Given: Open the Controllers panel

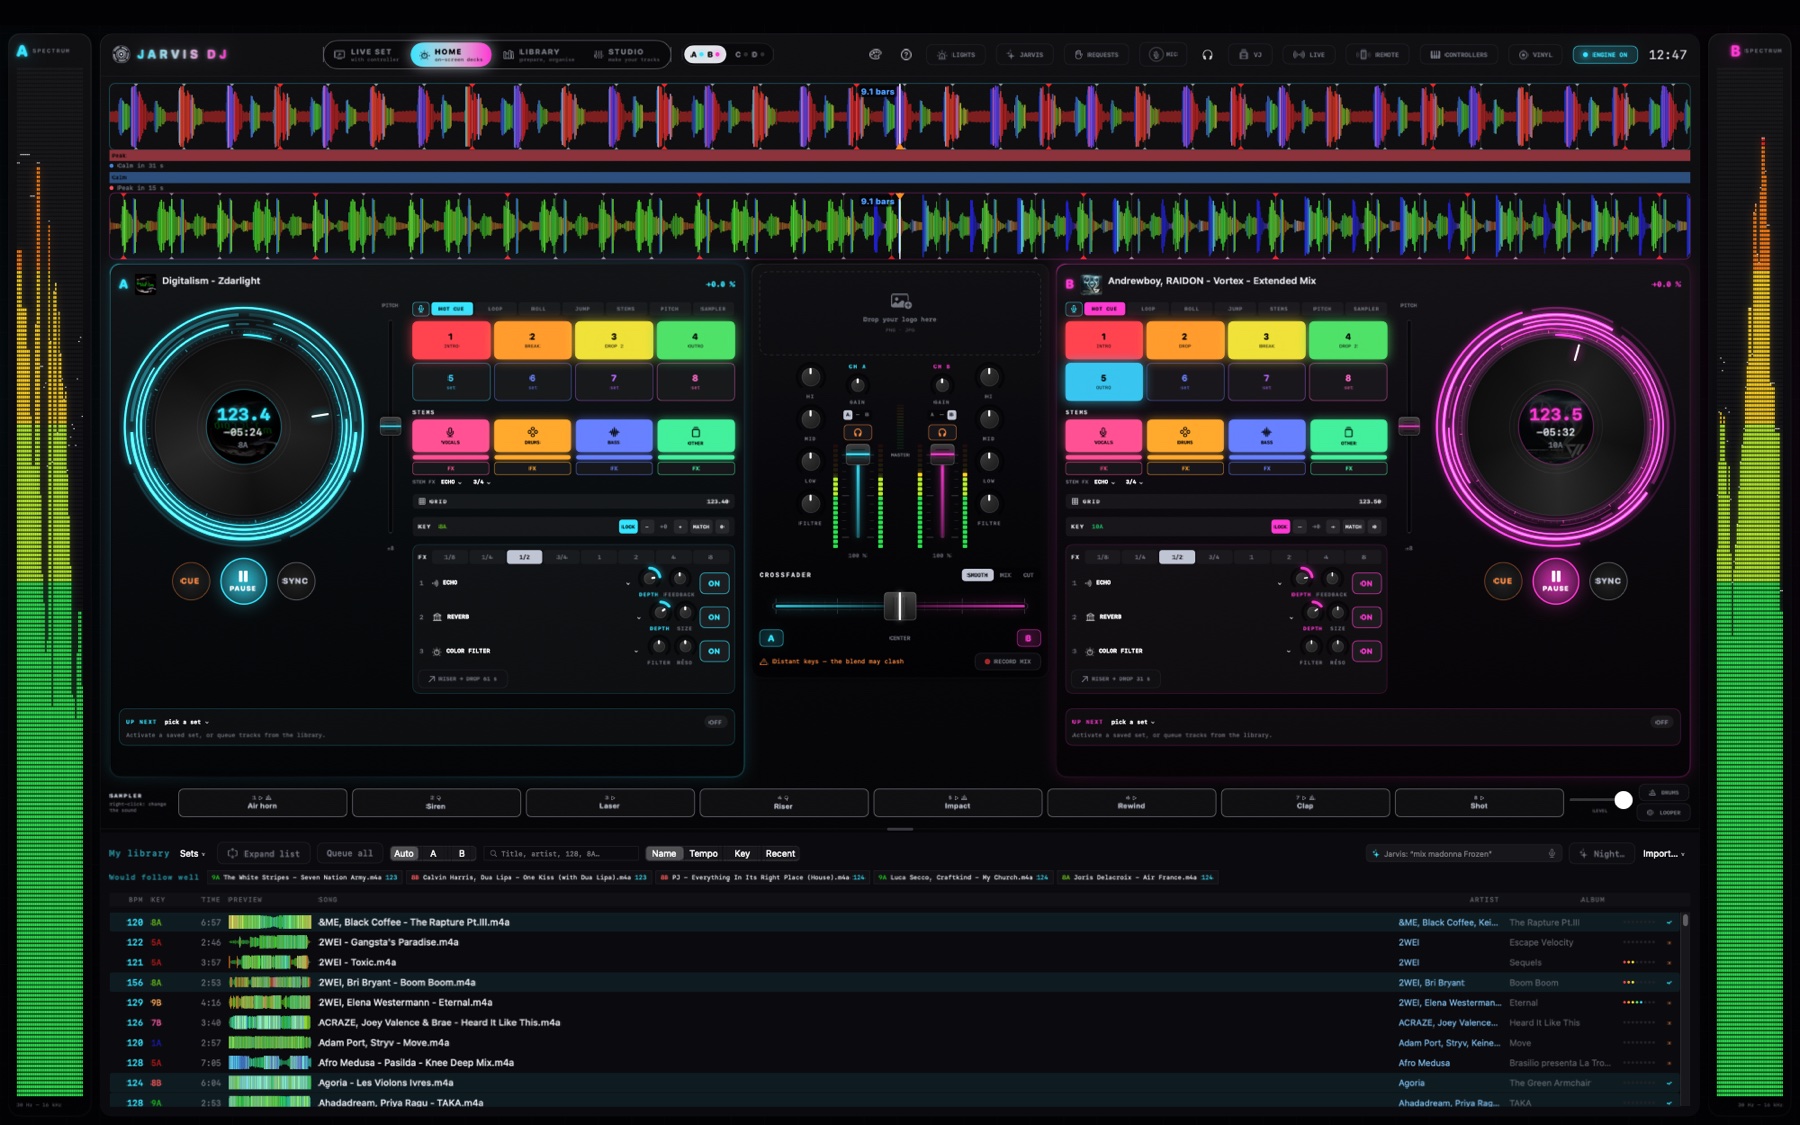Looking at the screenshot, I should click(1458, 55).
